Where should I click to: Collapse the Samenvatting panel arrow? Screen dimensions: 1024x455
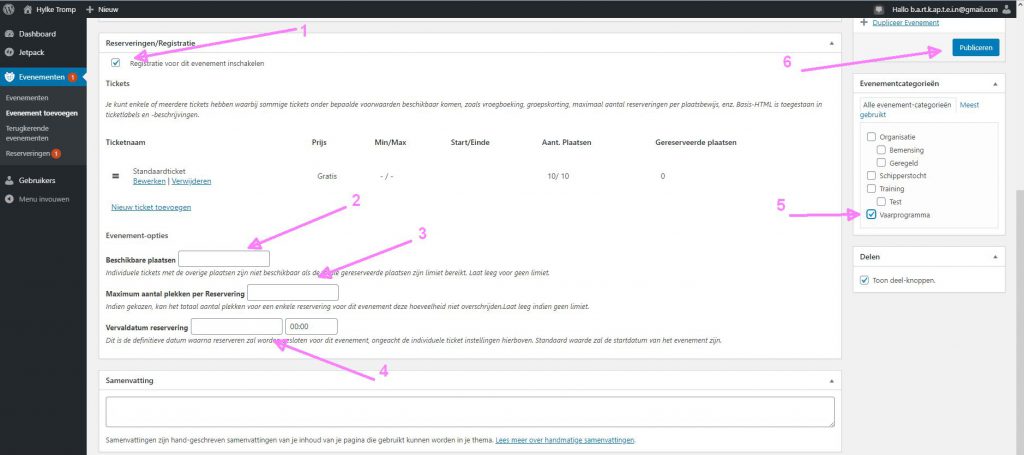click(831, 381)
